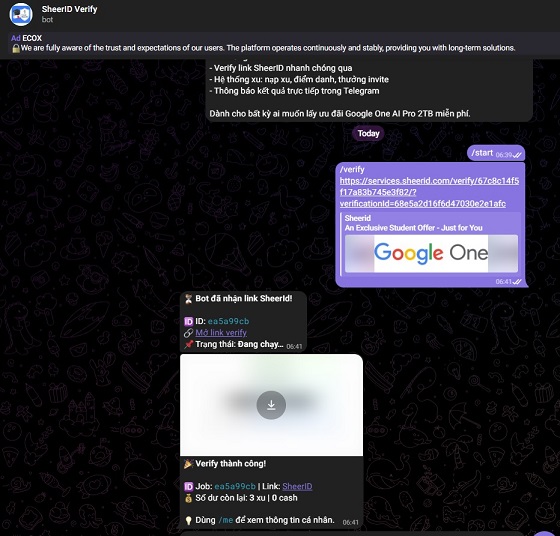This screenshot has width=560, height=536.
Task: Copy the ID ea5a99cb code
Action: coord(228,321)
